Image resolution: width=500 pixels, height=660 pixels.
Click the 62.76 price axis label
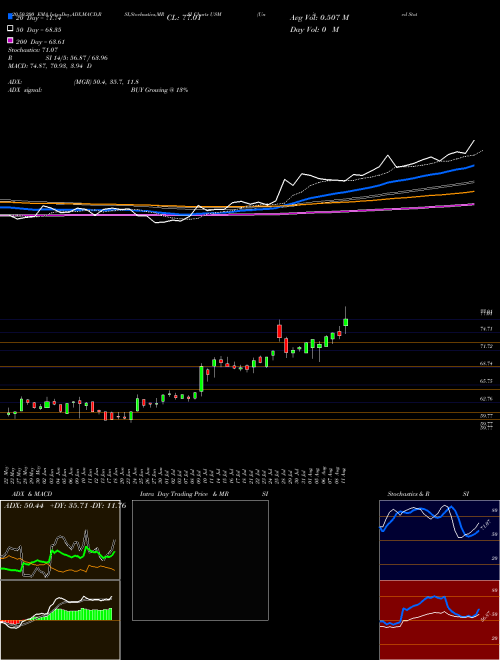[487, 398]
